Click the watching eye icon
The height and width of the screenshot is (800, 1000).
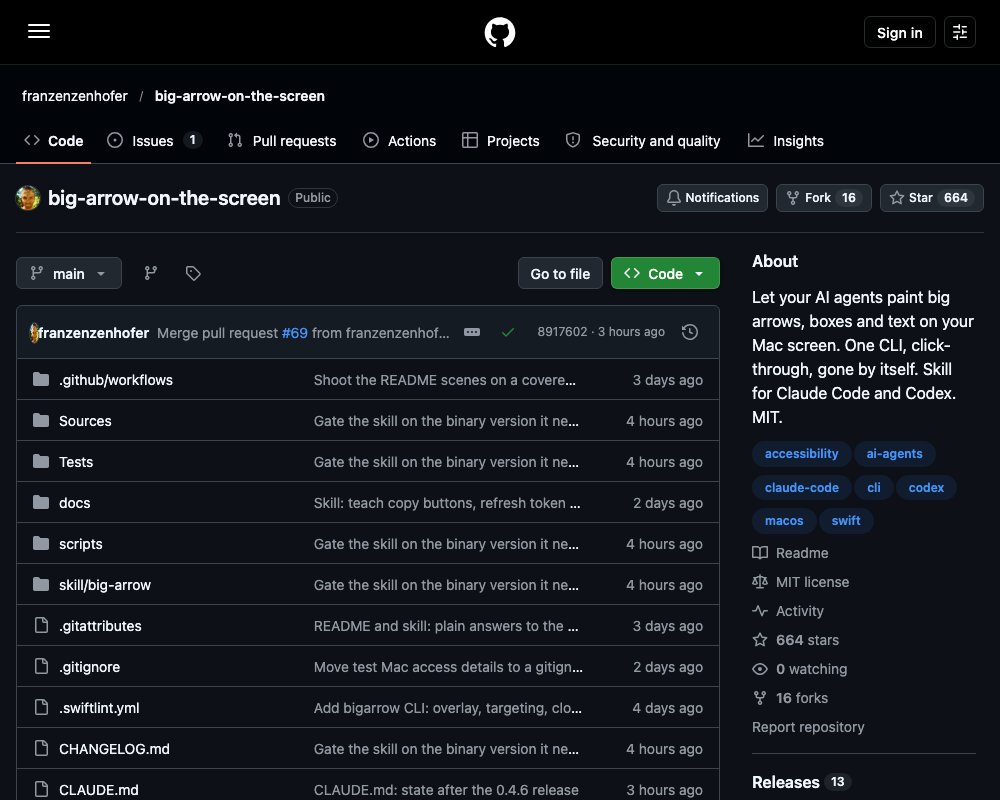pos(760,669)
